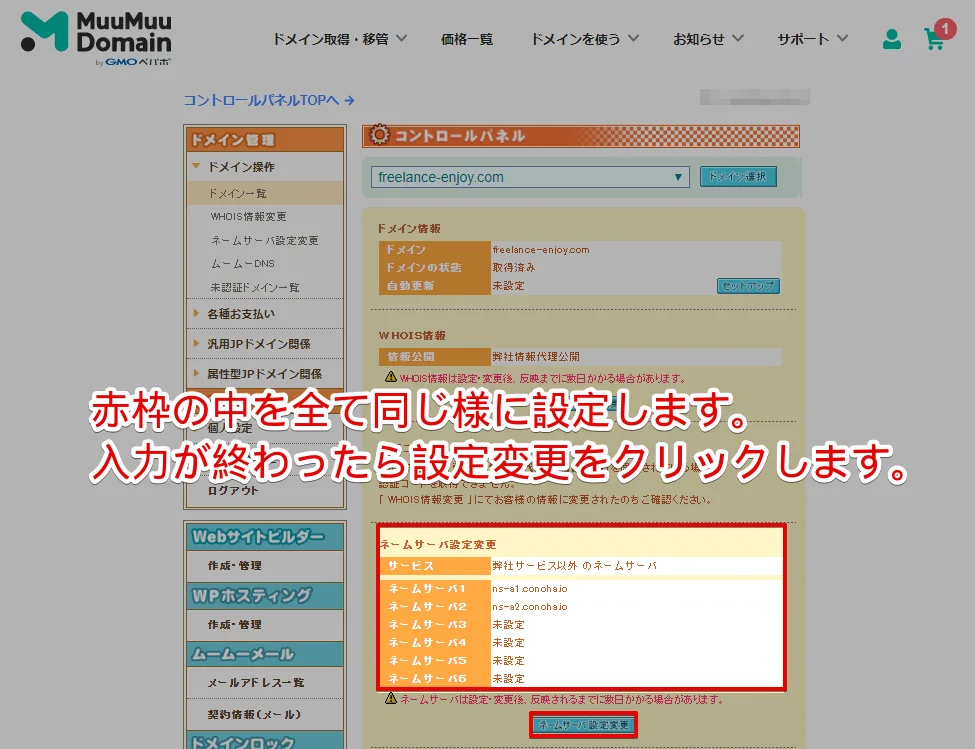Click ログアウト in sidebar
Screen dimensions: 975x749
click(233, 490)
